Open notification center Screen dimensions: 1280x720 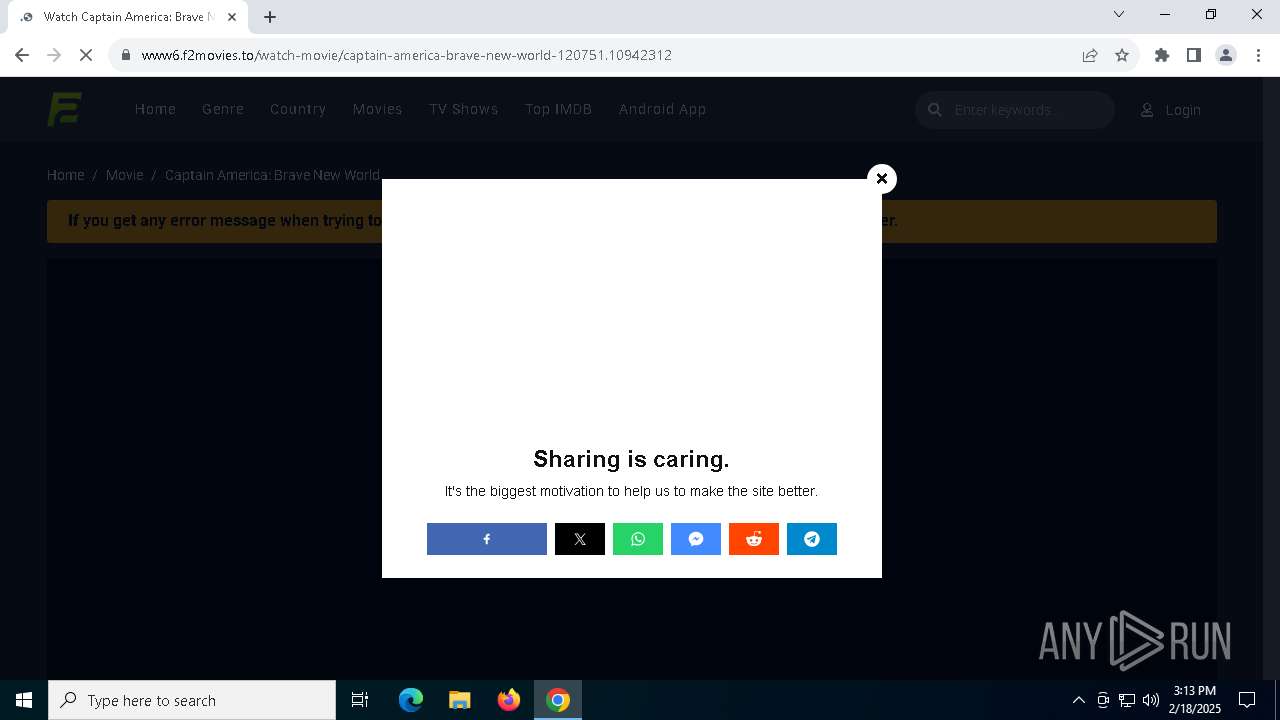pos(1247,700)
